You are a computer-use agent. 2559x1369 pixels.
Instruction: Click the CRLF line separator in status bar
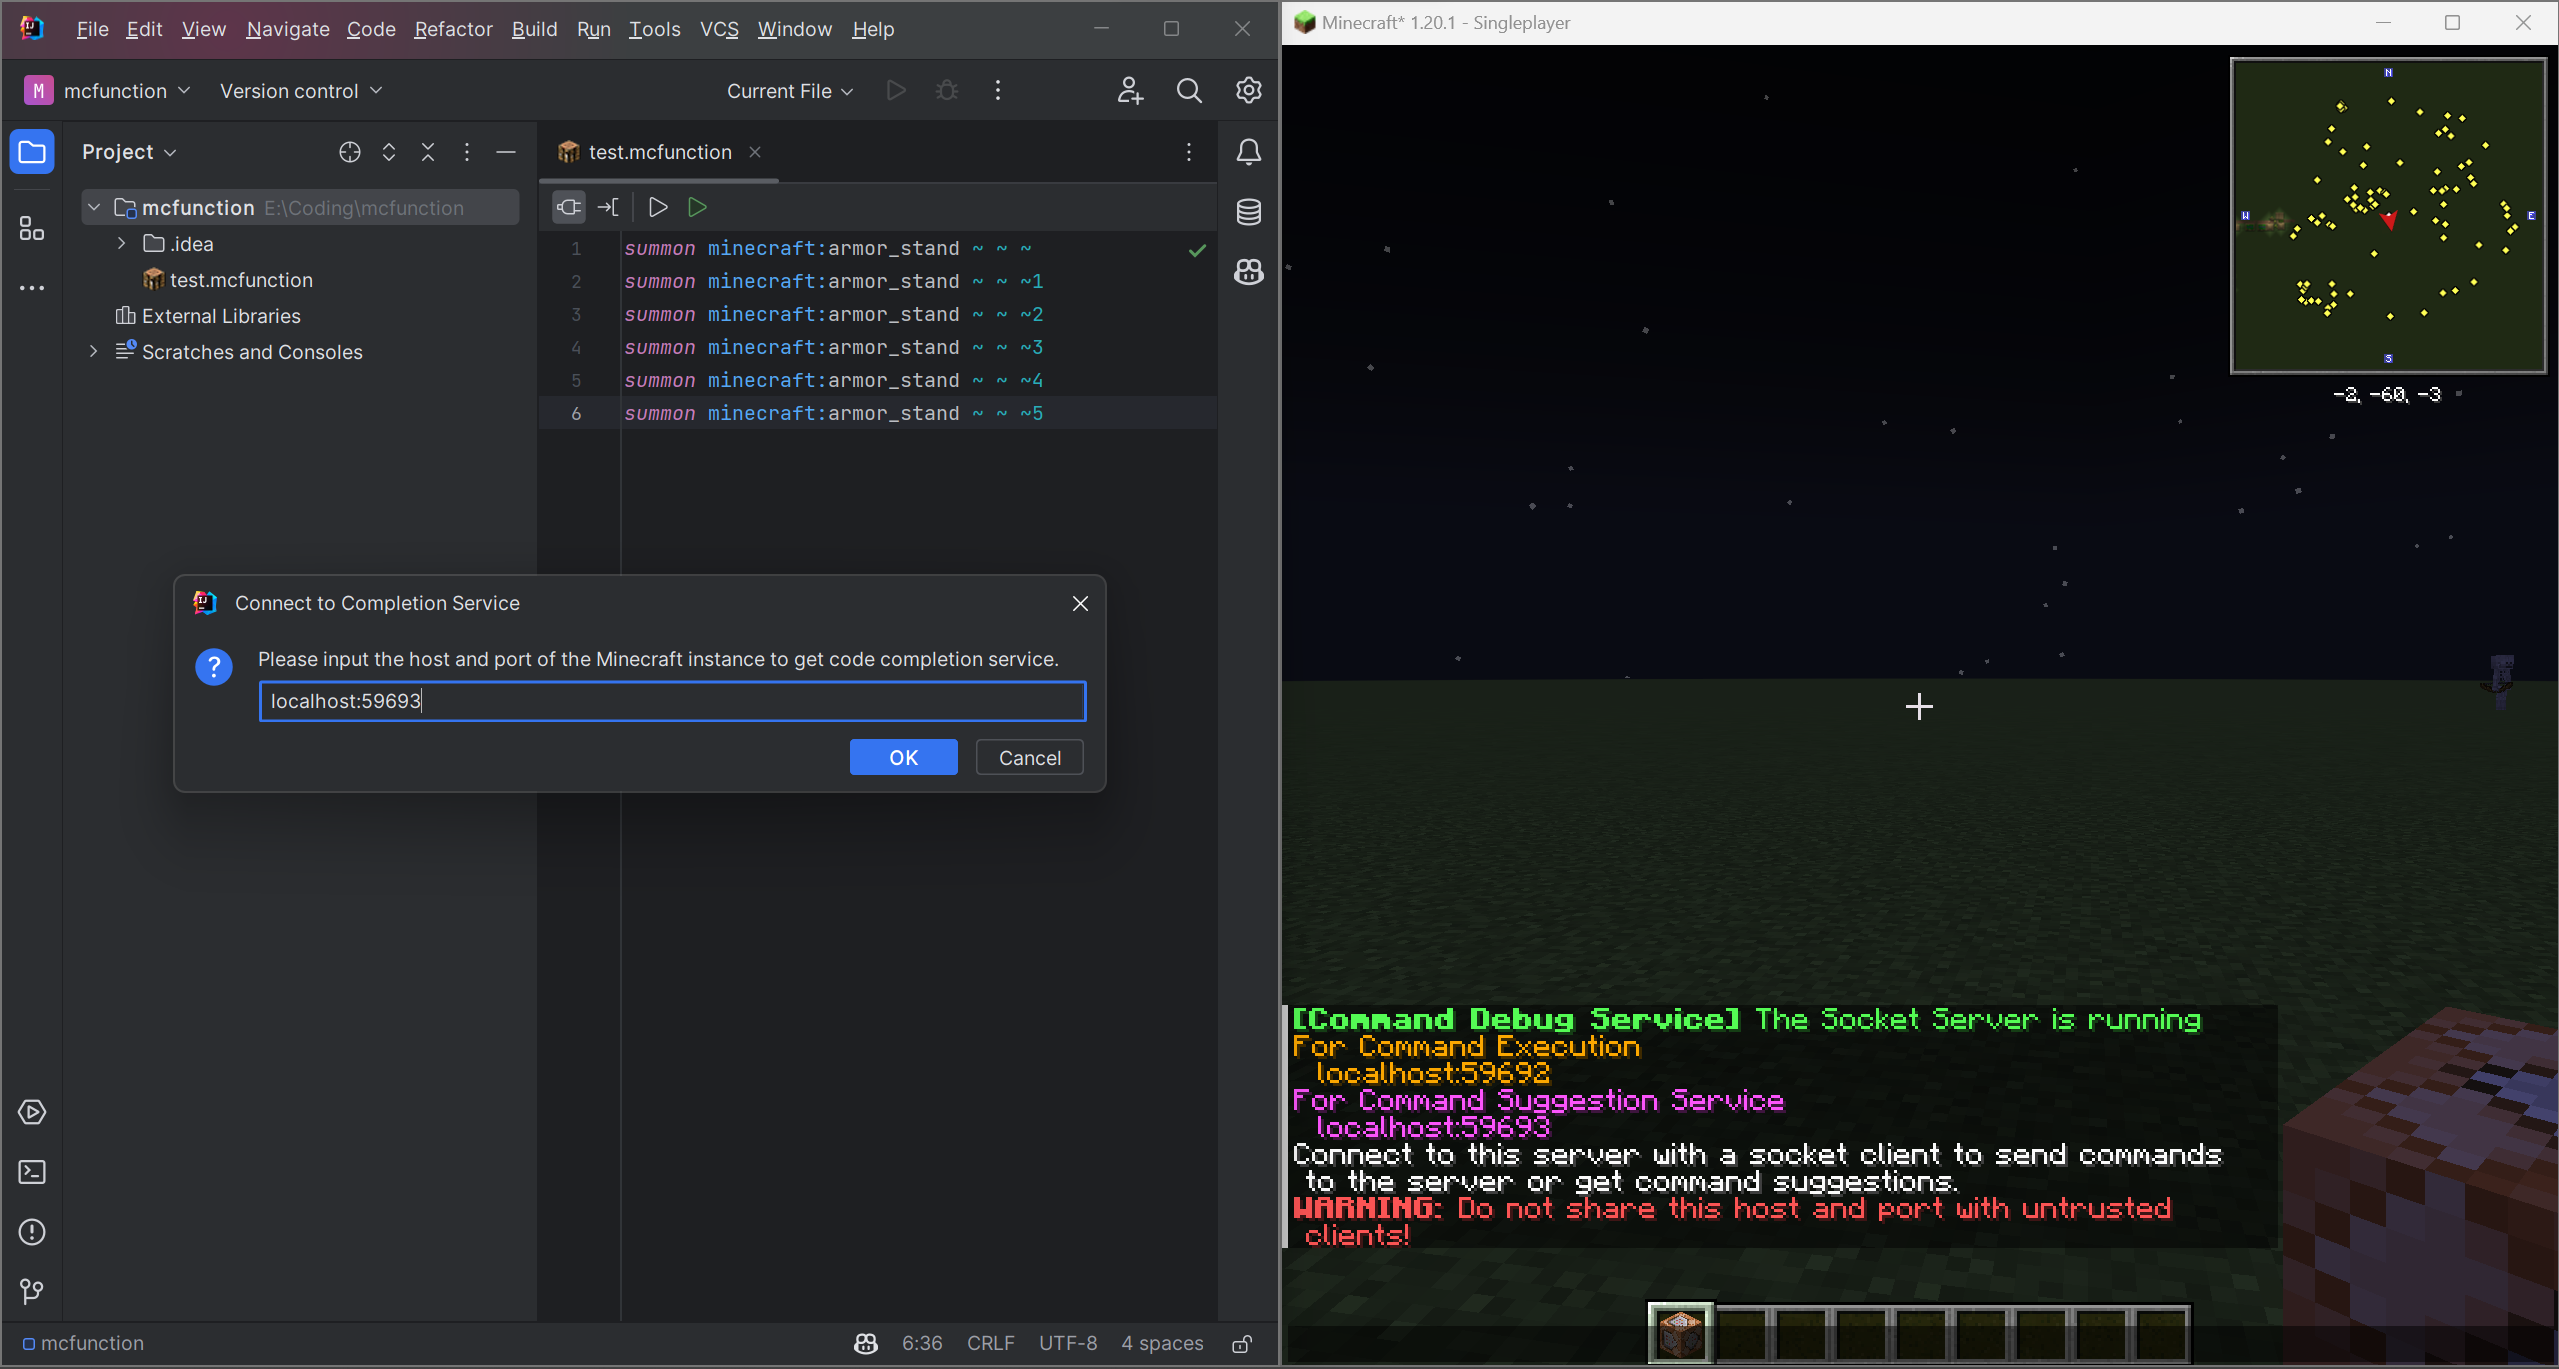990,1344
